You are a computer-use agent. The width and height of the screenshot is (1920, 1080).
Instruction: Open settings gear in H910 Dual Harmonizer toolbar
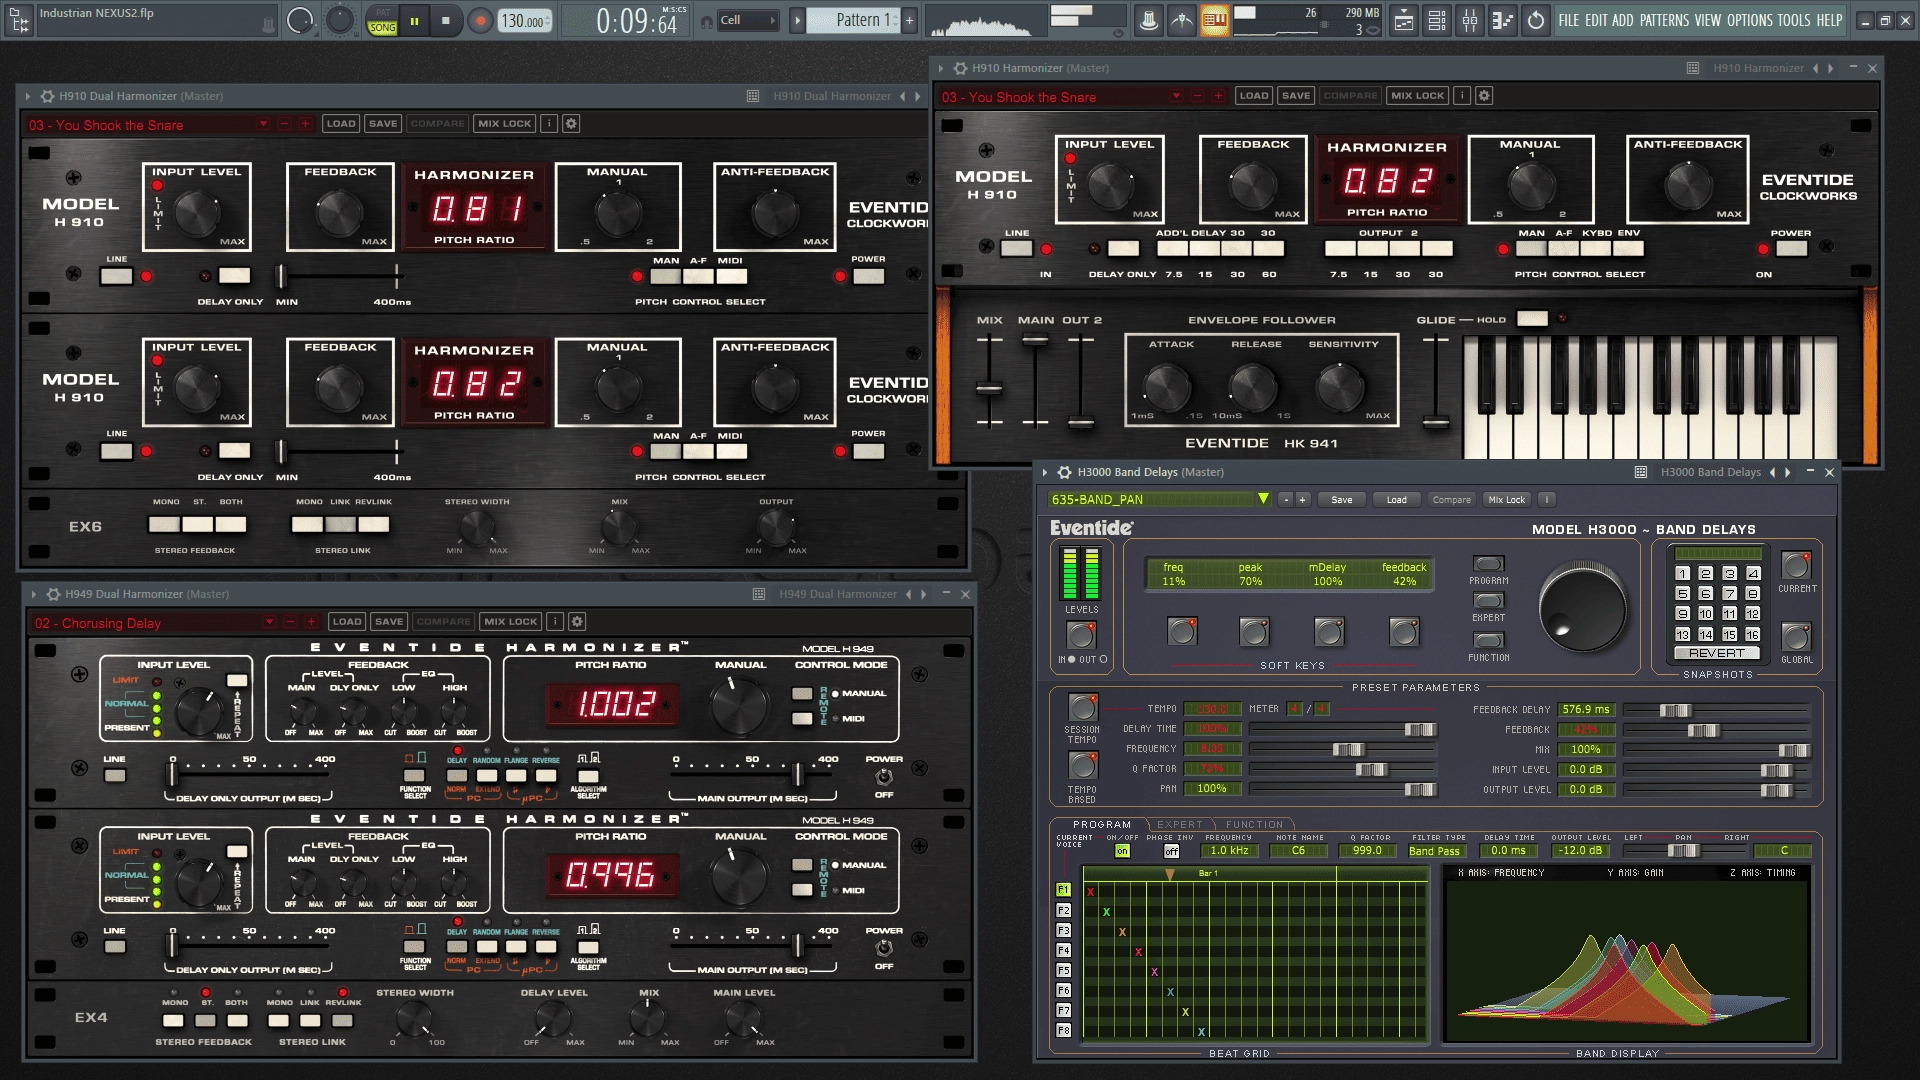click(x=571, y=124)
